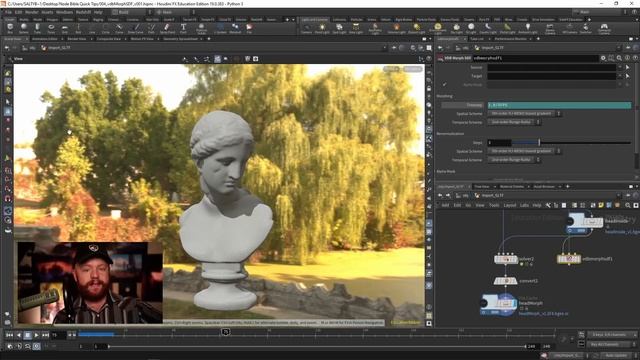
Task: Switch to the Render View tab
Action: coord(77,39)
